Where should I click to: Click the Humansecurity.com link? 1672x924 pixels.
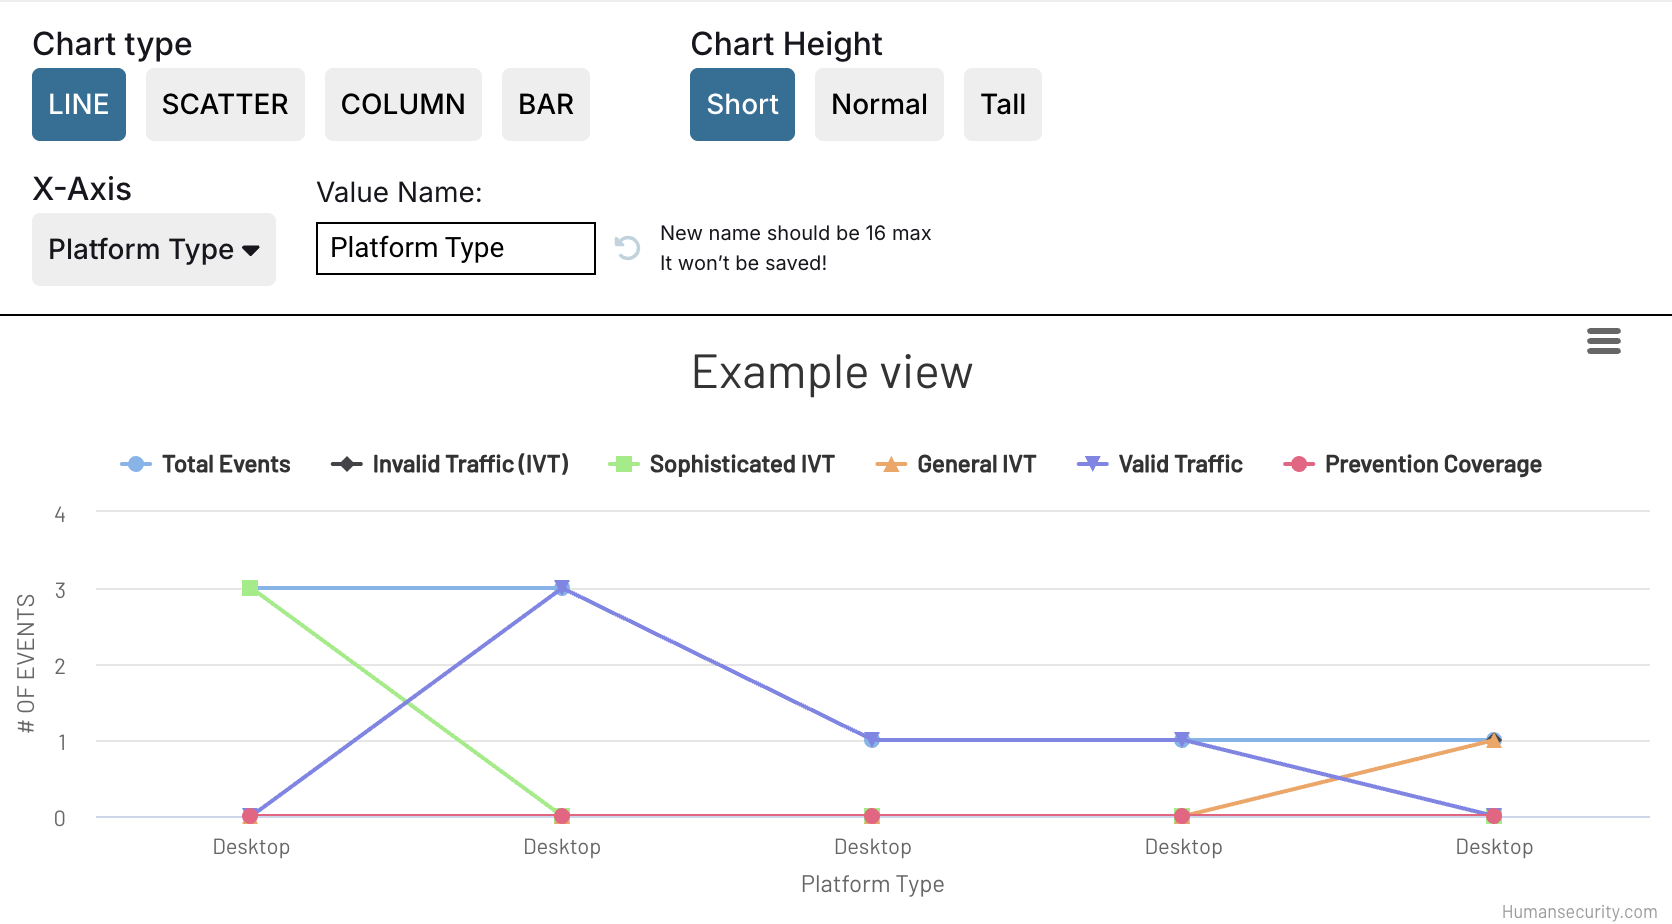click(1578, 910)
